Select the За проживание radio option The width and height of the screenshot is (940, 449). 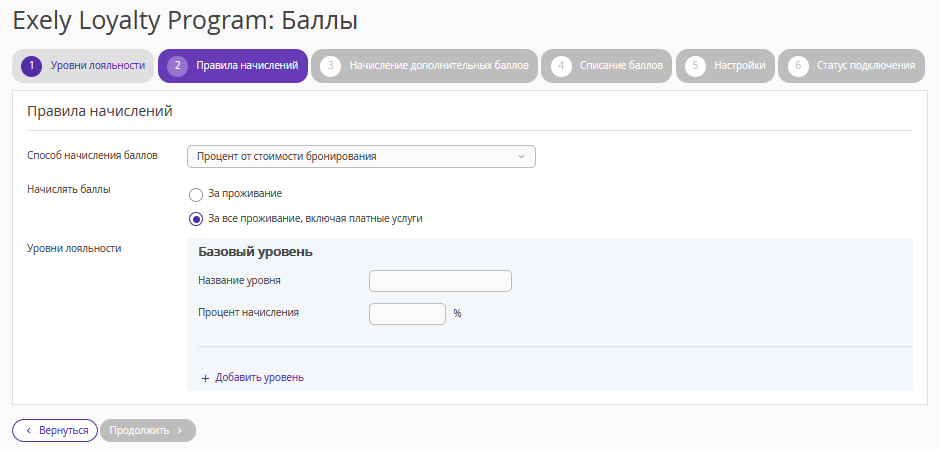[x=195, y=195]
